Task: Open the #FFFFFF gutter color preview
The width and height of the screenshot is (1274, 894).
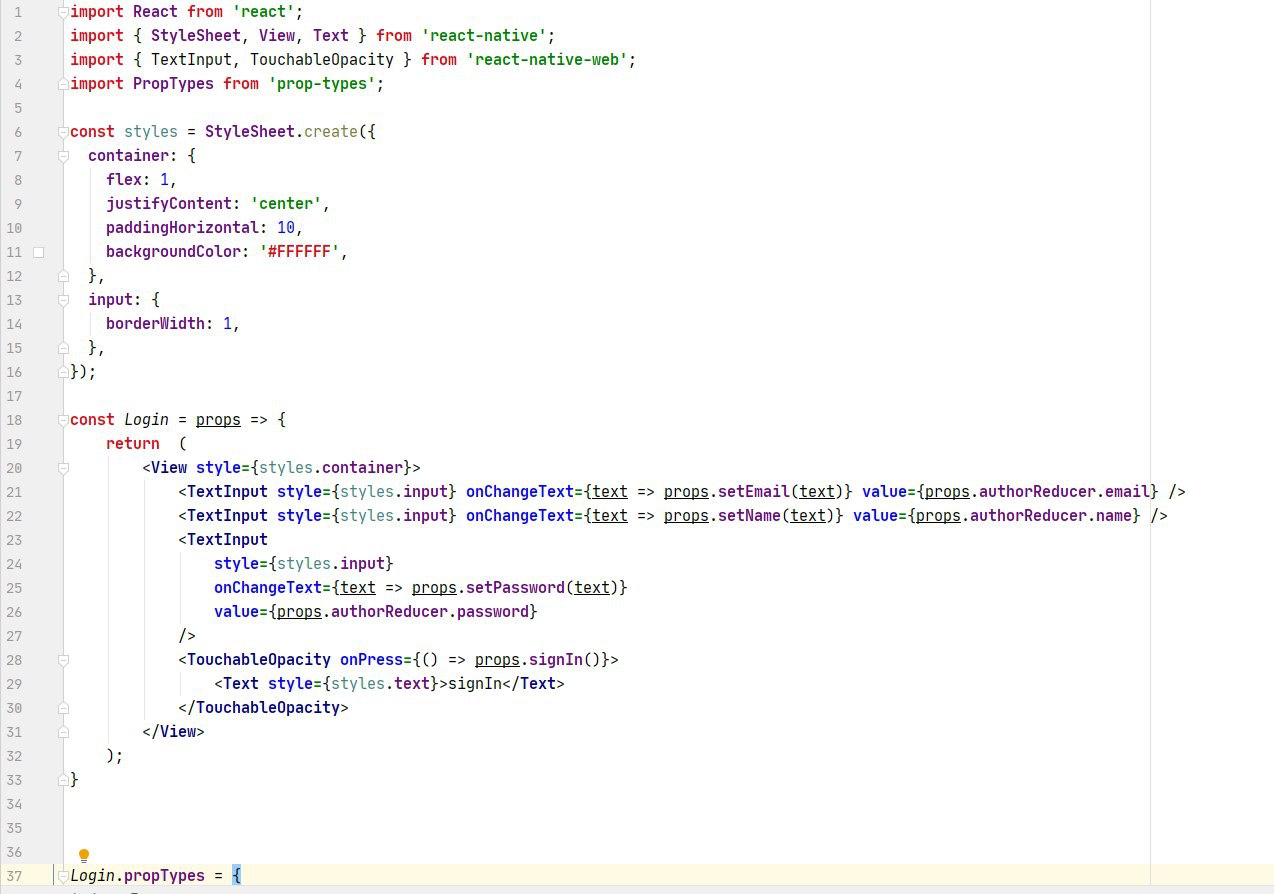Action: coord(39,252)
